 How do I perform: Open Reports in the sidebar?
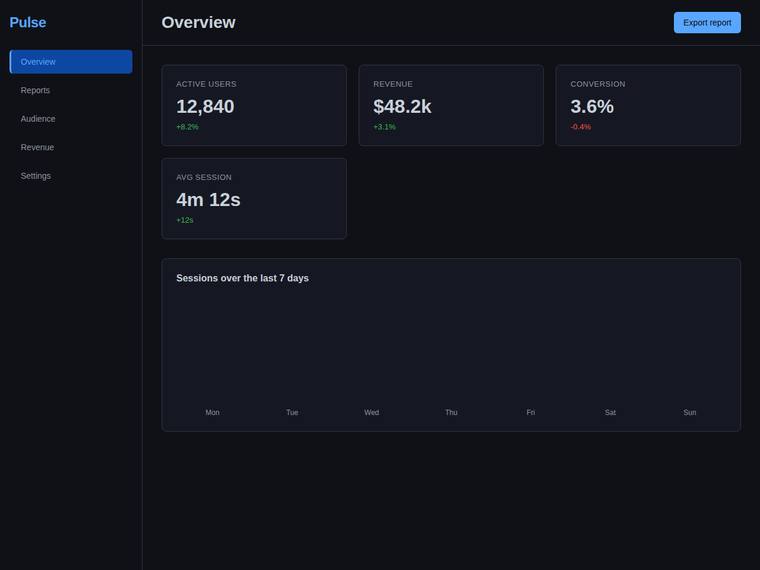tap(71, 90)
